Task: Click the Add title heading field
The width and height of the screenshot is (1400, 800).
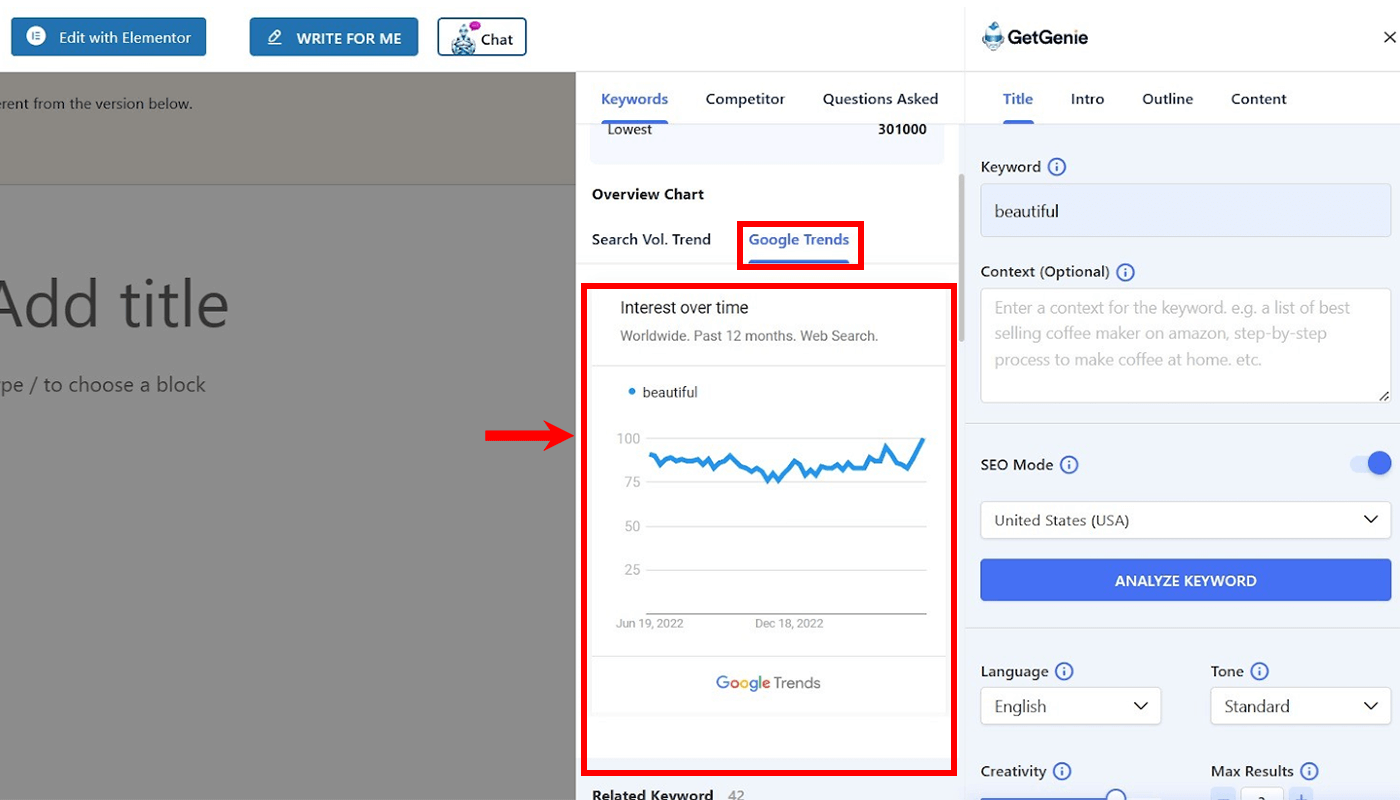Action: point(114,305)
